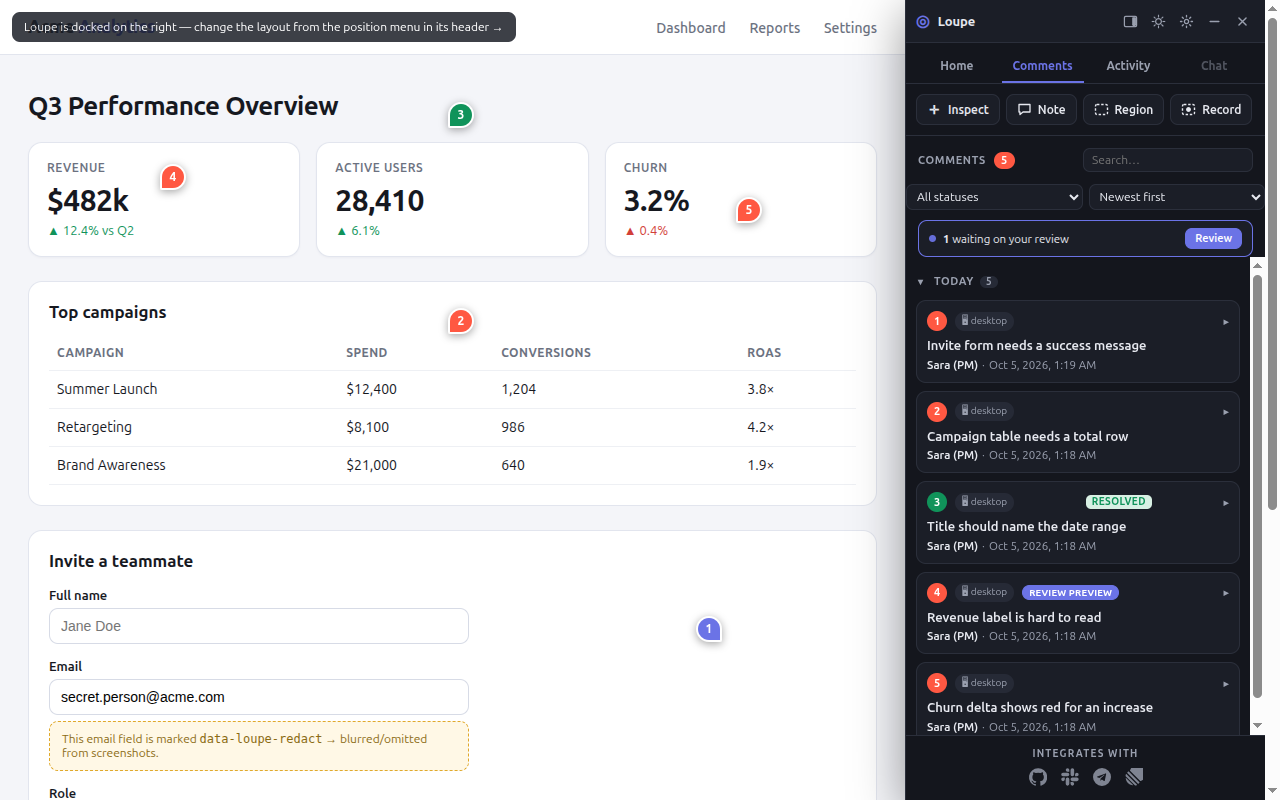
Task: Select pin 2 on the Top campaigns card
Action: (460, 322)
